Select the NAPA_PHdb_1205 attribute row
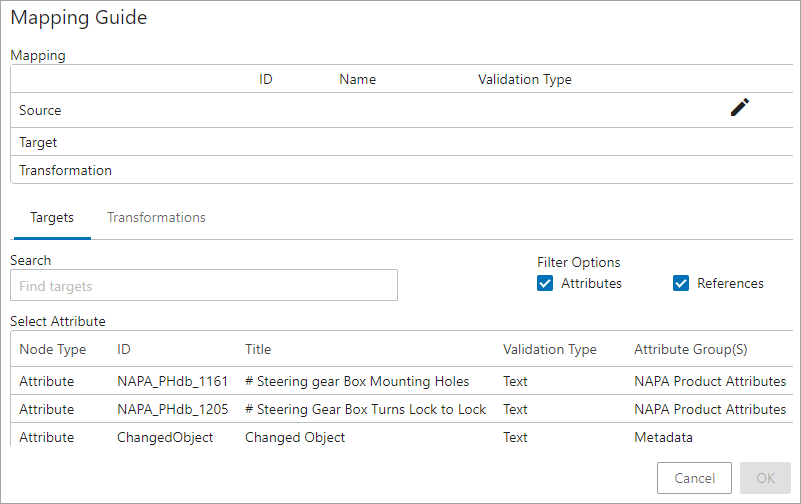This screenshot has width=801, height=504. click(402, 409)
